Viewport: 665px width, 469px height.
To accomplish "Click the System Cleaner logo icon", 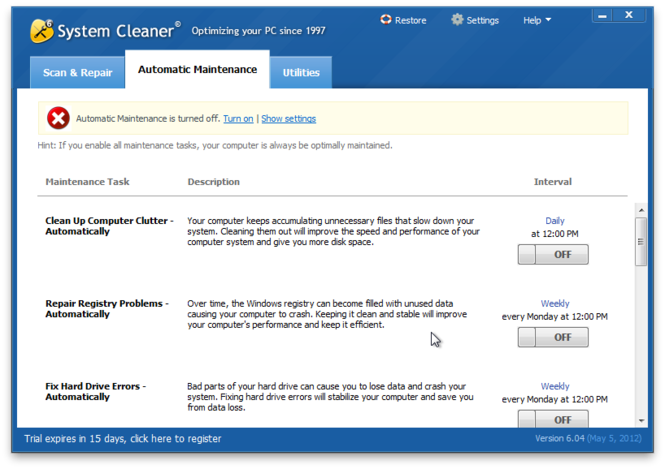I will pyautogui.click(x=42, y=31).
